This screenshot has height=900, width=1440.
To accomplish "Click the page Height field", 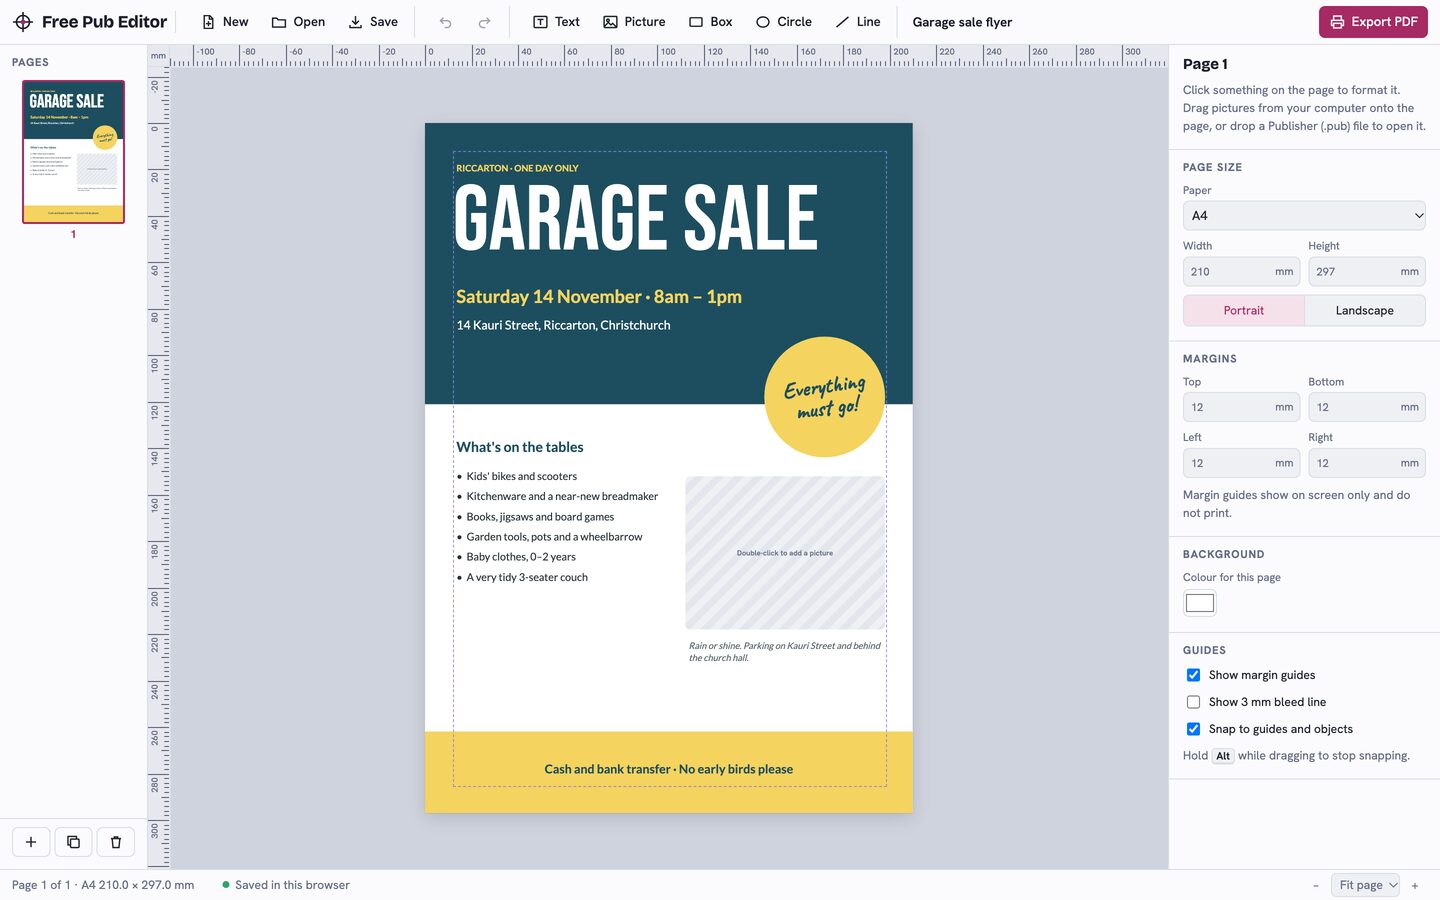I will pos(1367,272).
